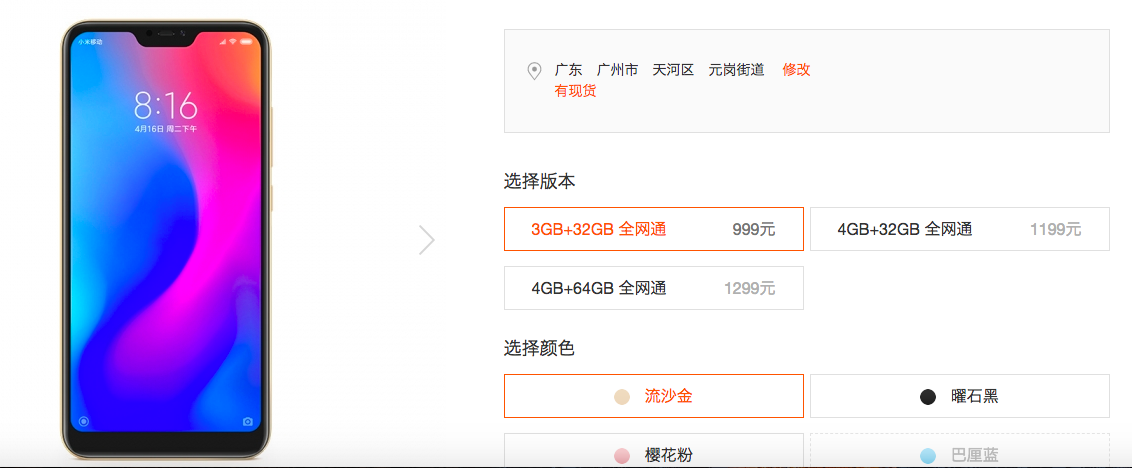Viewport: 1132px width, 468px height.
Task: Click 修改 to change delivery address
Action: [x=796, y=70]
